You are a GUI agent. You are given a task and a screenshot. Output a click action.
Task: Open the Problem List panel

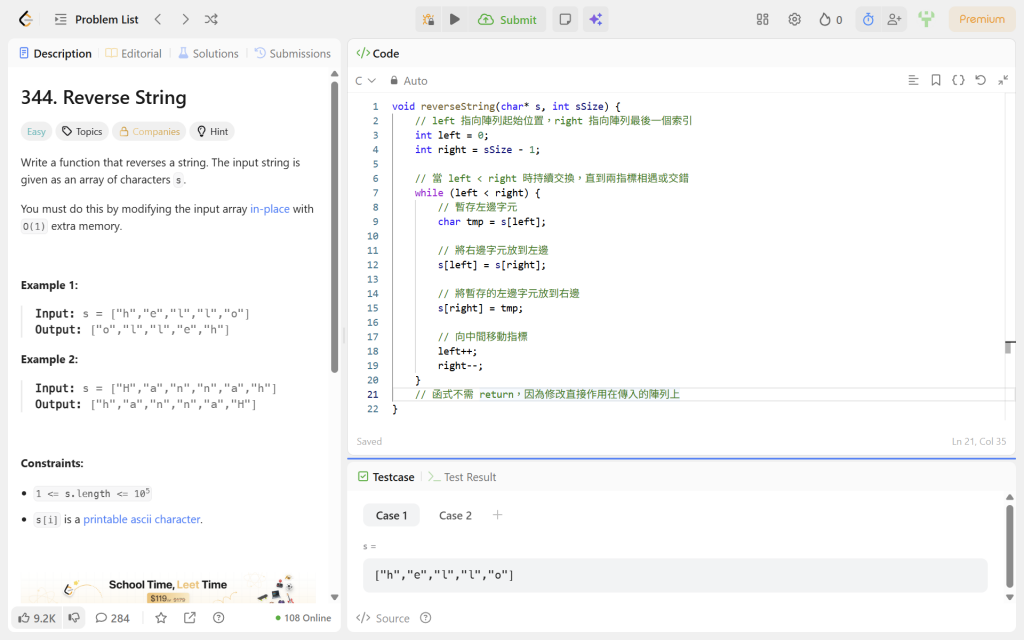click(97, 20)
